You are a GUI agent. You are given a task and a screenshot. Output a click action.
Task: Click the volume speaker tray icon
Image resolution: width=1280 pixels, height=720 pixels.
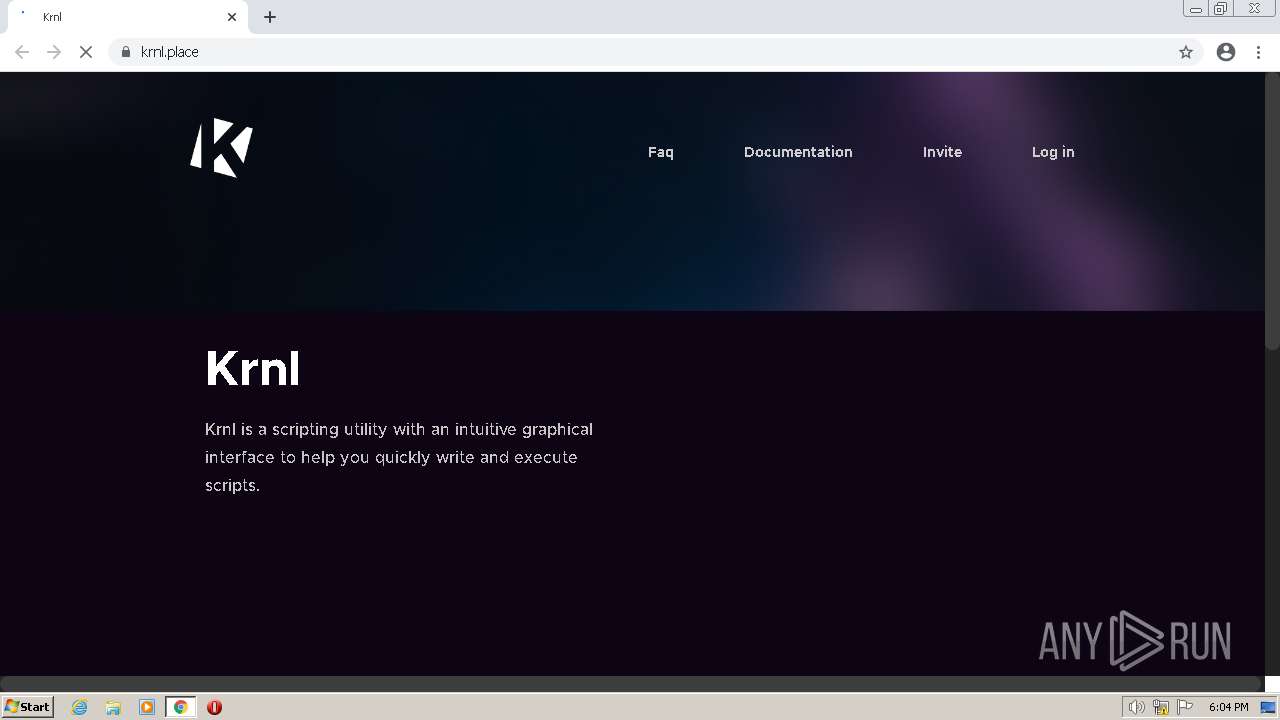coord(1136,707)
